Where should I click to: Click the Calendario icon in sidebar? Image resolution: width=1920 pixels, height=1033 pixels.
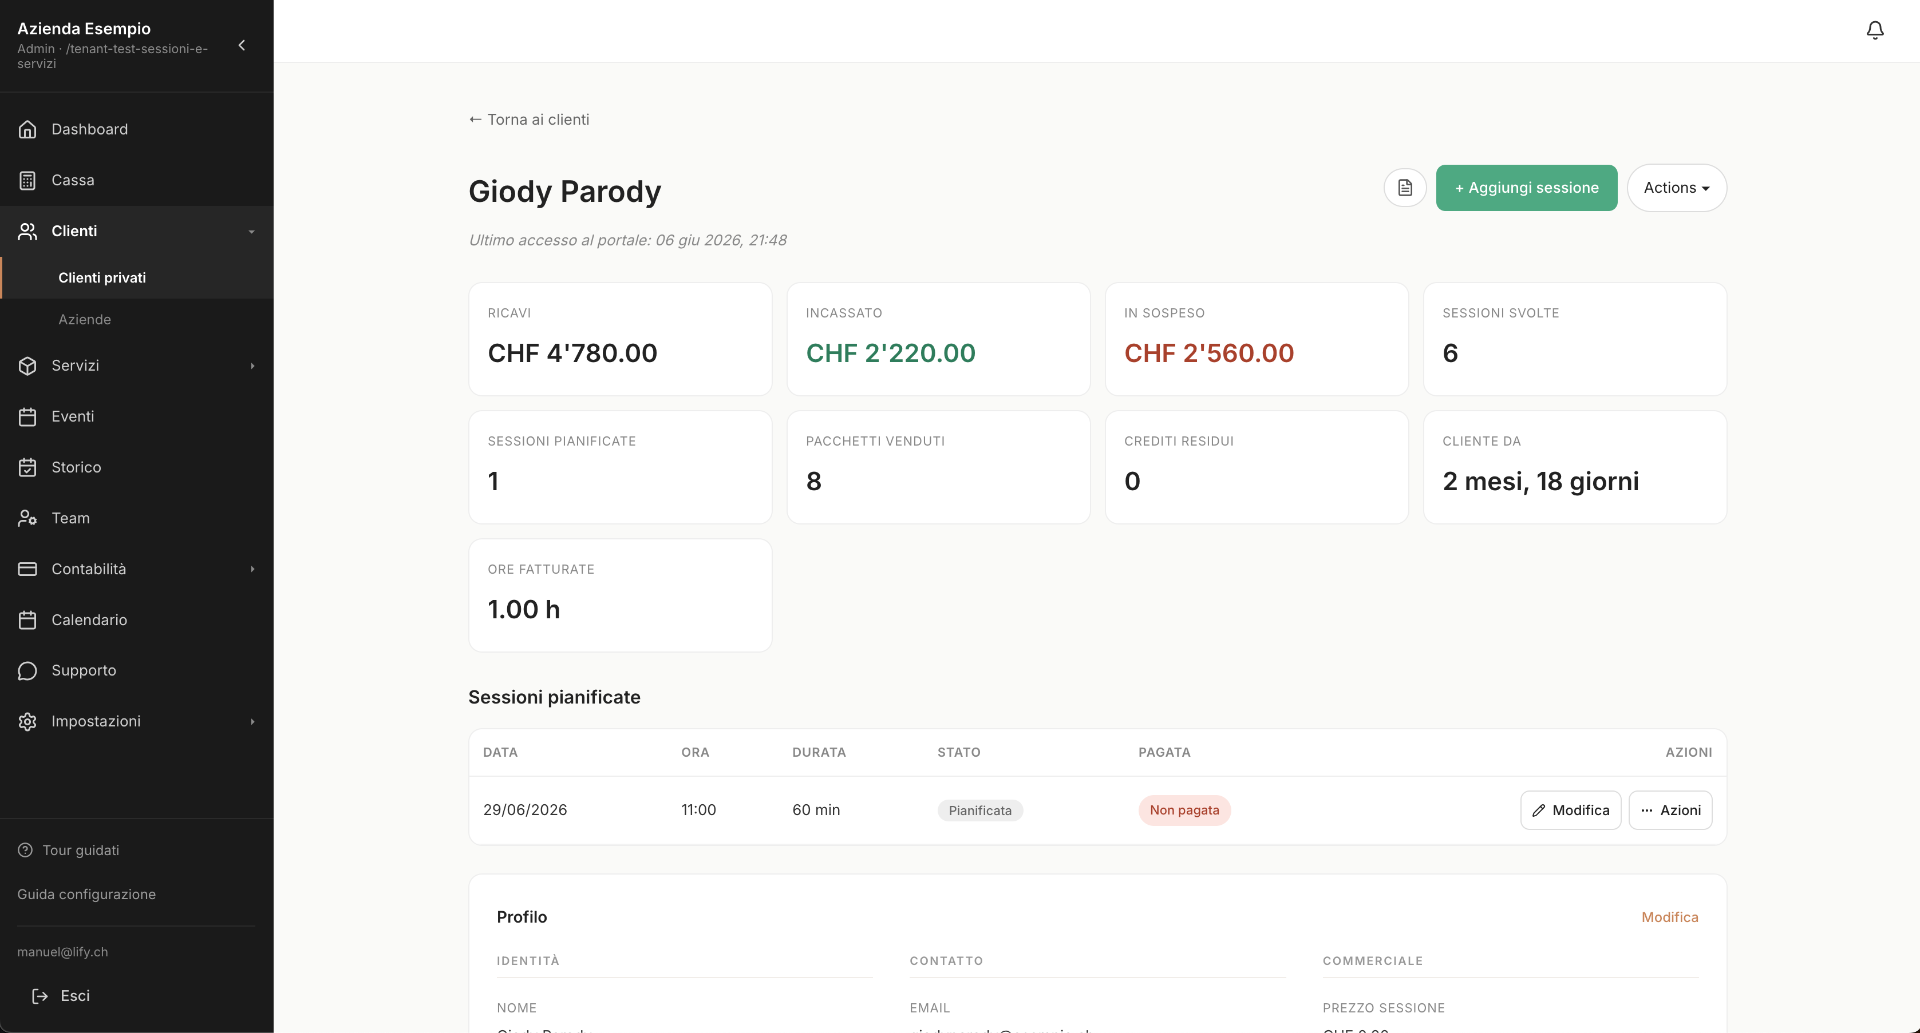[x=28, y=620]
